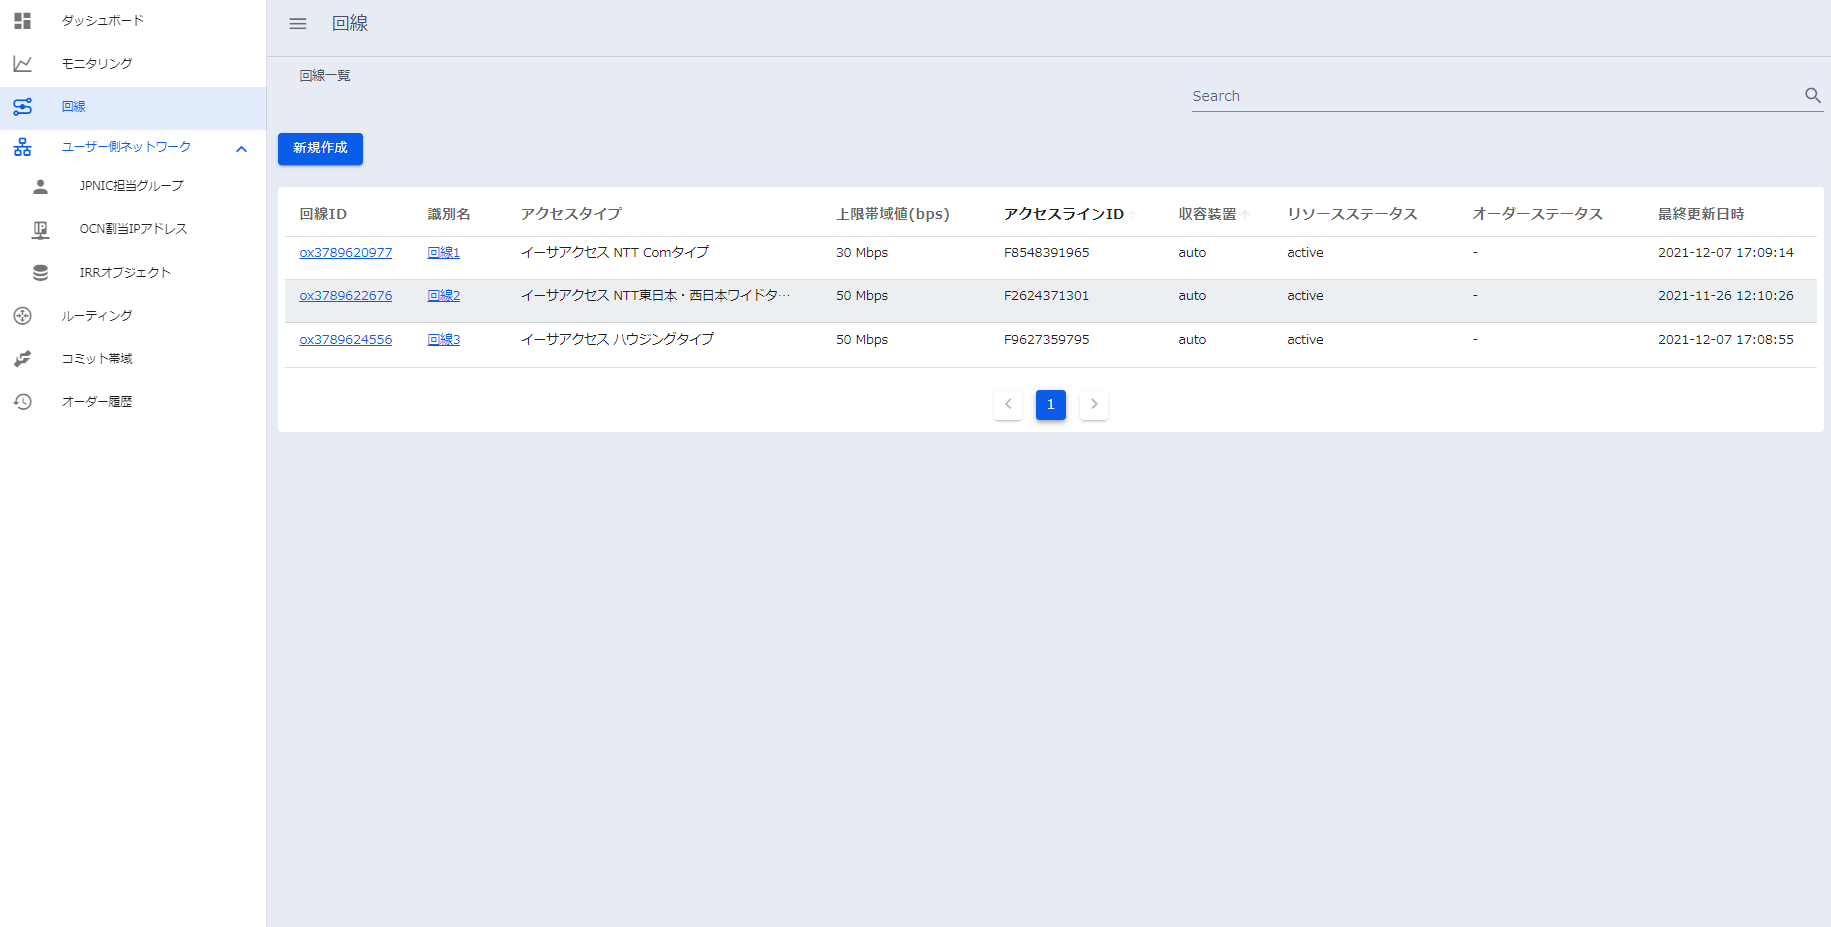Click the IRRオブジェクト database icon

click(x=40, y=273)
